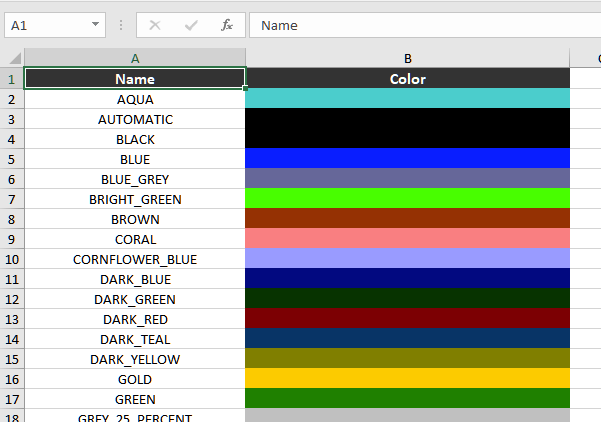Viewport: 601px width, 422px height.
Task: Click the Select All corner triangle
Action: 15,58
